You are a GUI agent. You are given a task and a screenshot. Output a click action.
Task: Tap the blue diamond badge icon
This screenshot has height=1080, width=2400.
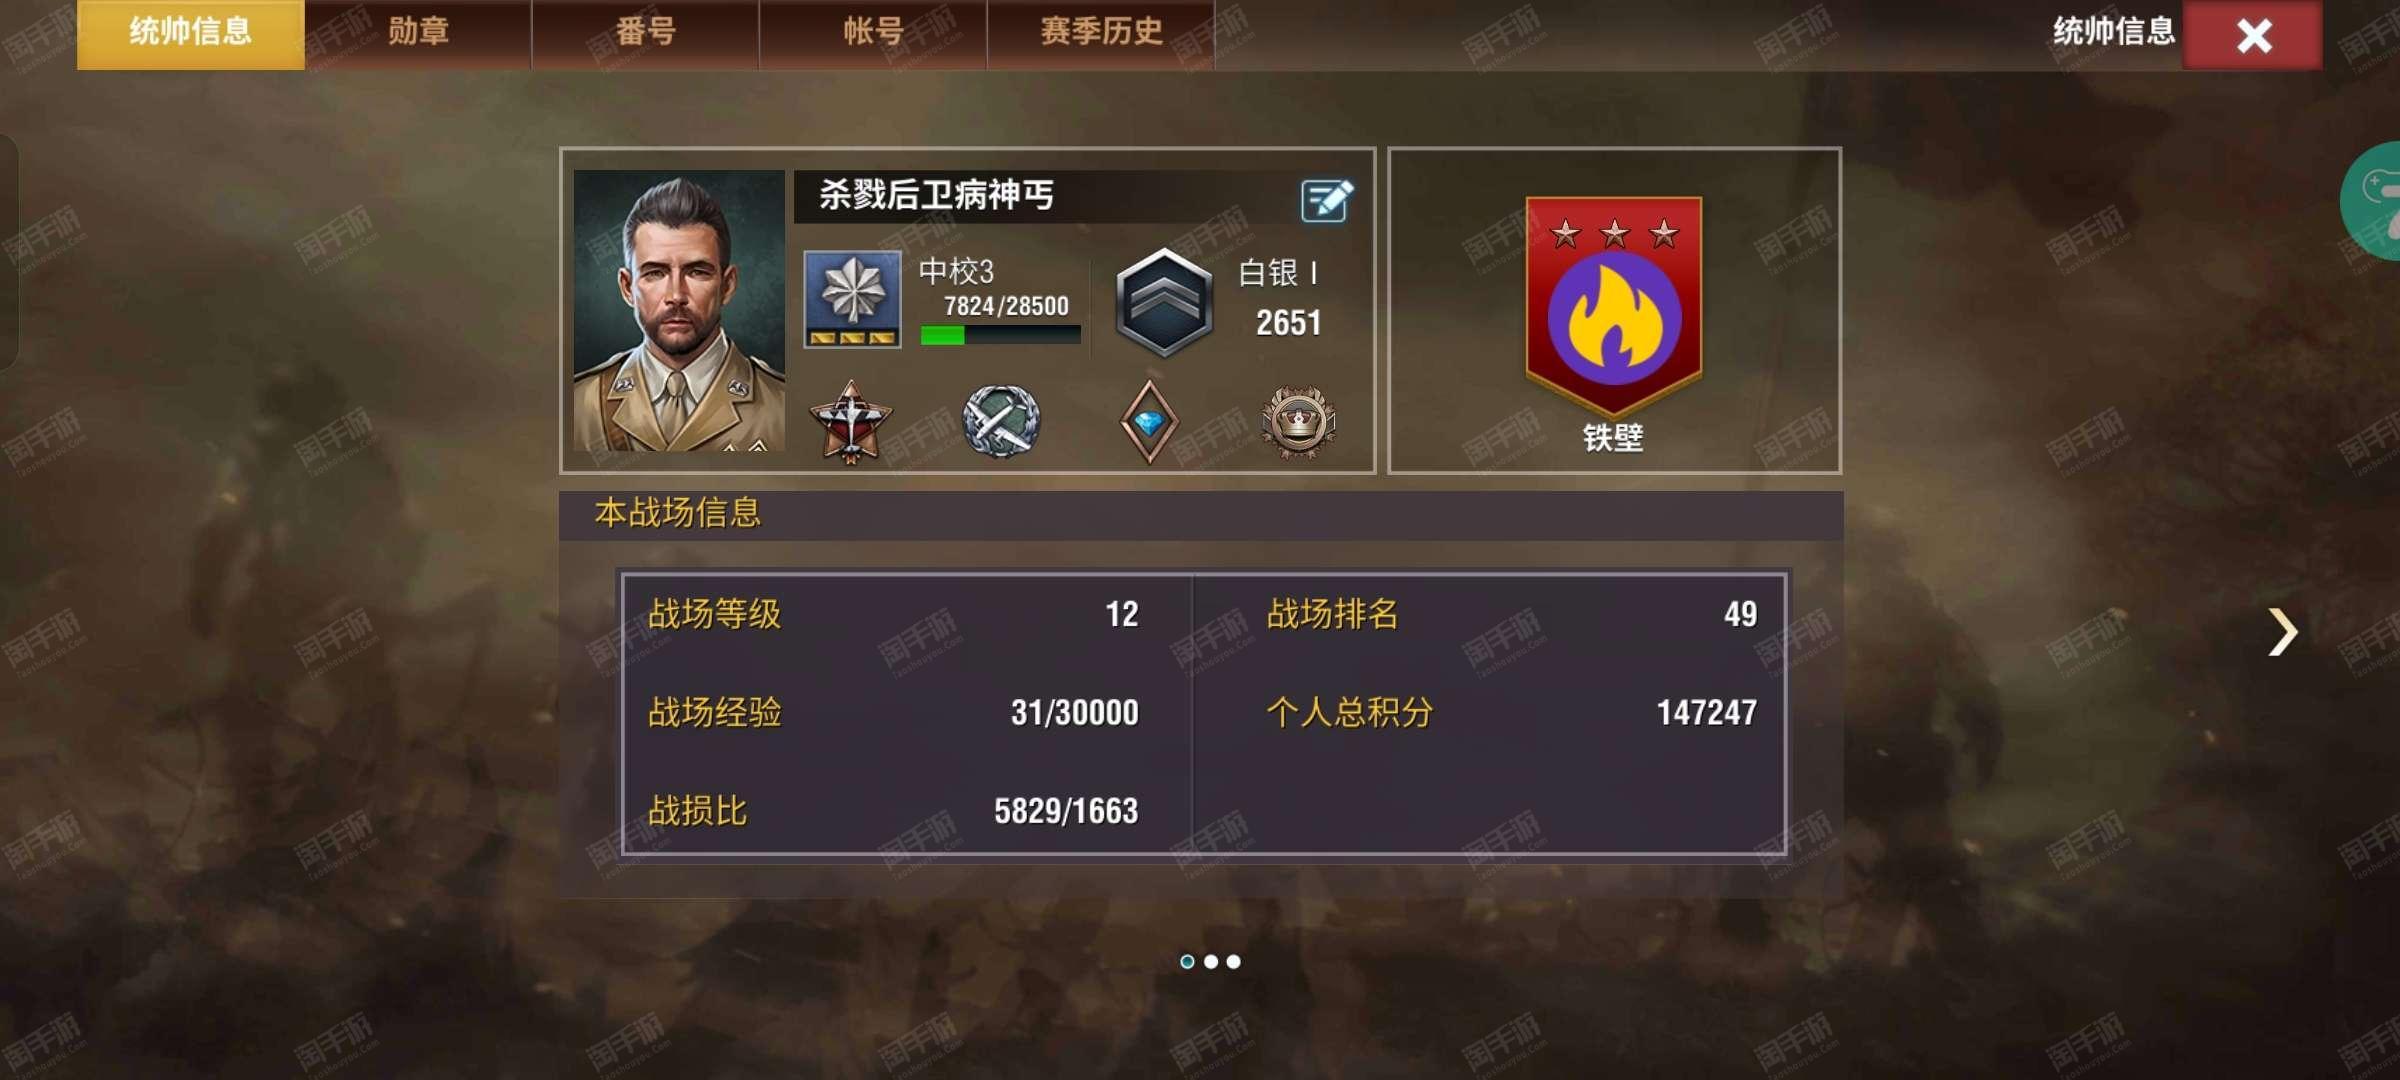pos(1149,423)
